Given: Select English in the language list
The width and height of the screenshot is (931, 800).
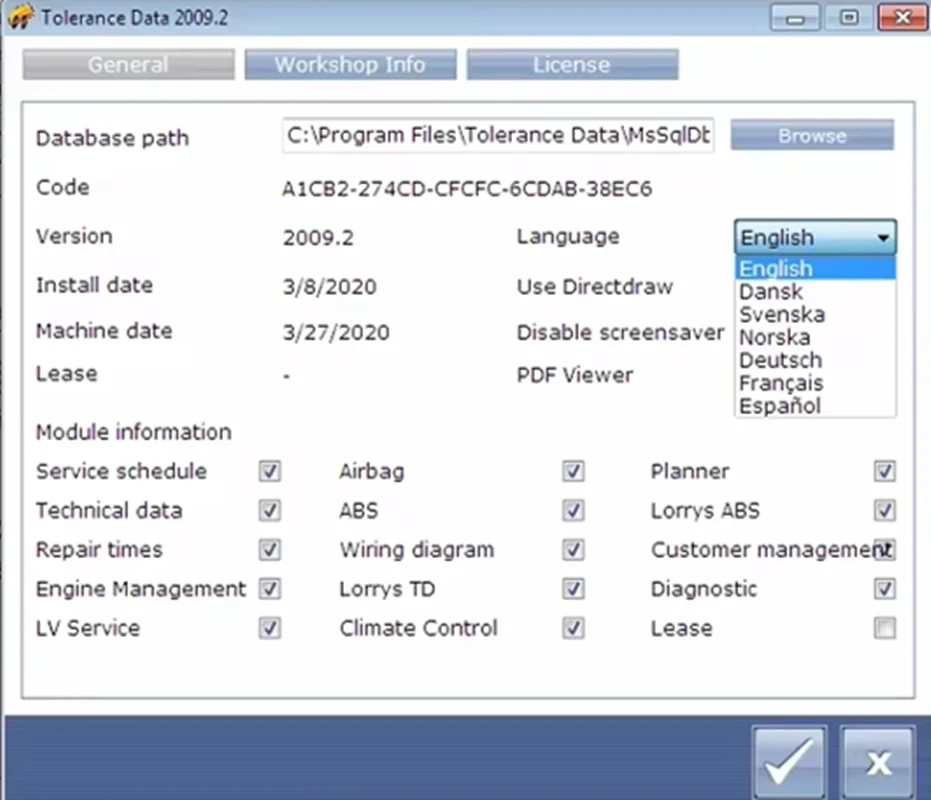Looking at the screenshot, I should click(x=815, y=268).
